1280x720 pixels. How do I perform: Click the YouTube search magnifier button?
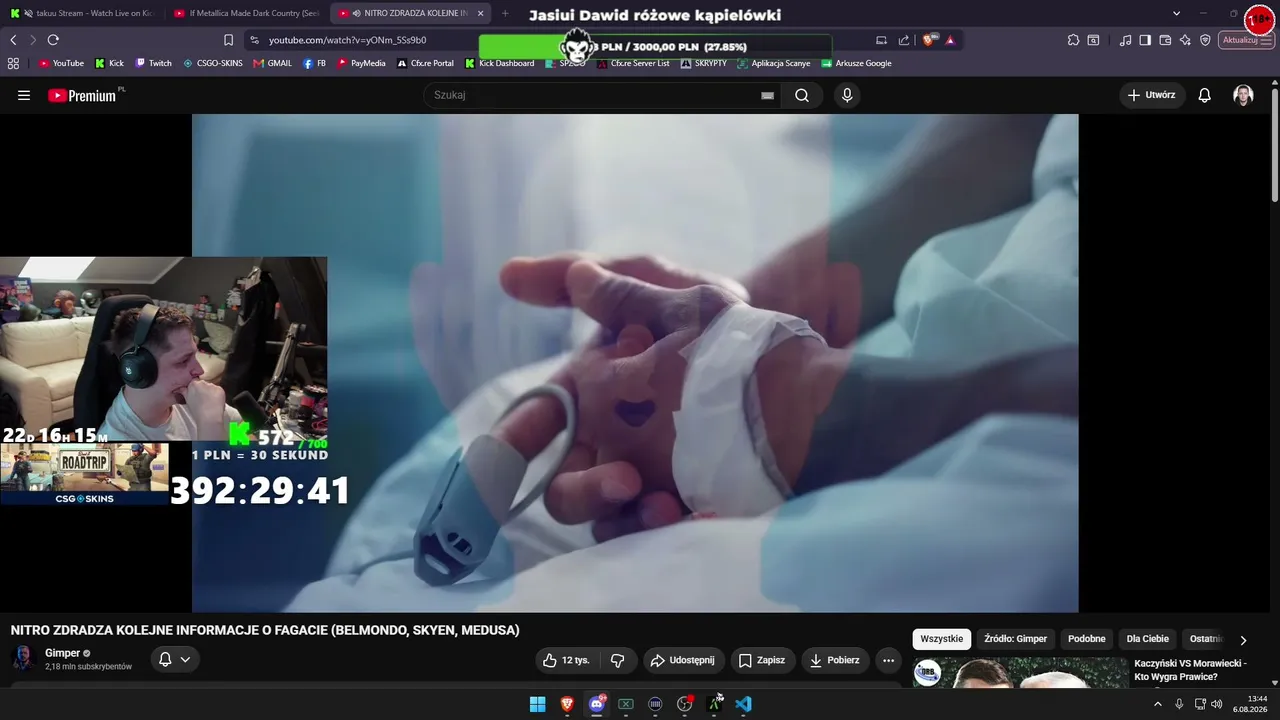pyautogui.click(x=802, y=95)
